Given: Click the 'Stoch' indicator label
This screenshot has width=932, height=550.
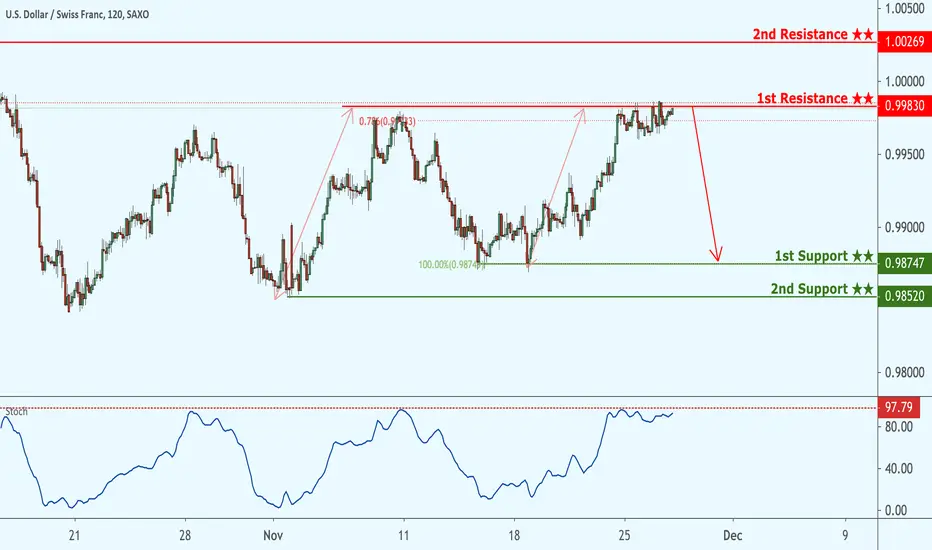Looking at the screenshot, I should click(17, 411).
